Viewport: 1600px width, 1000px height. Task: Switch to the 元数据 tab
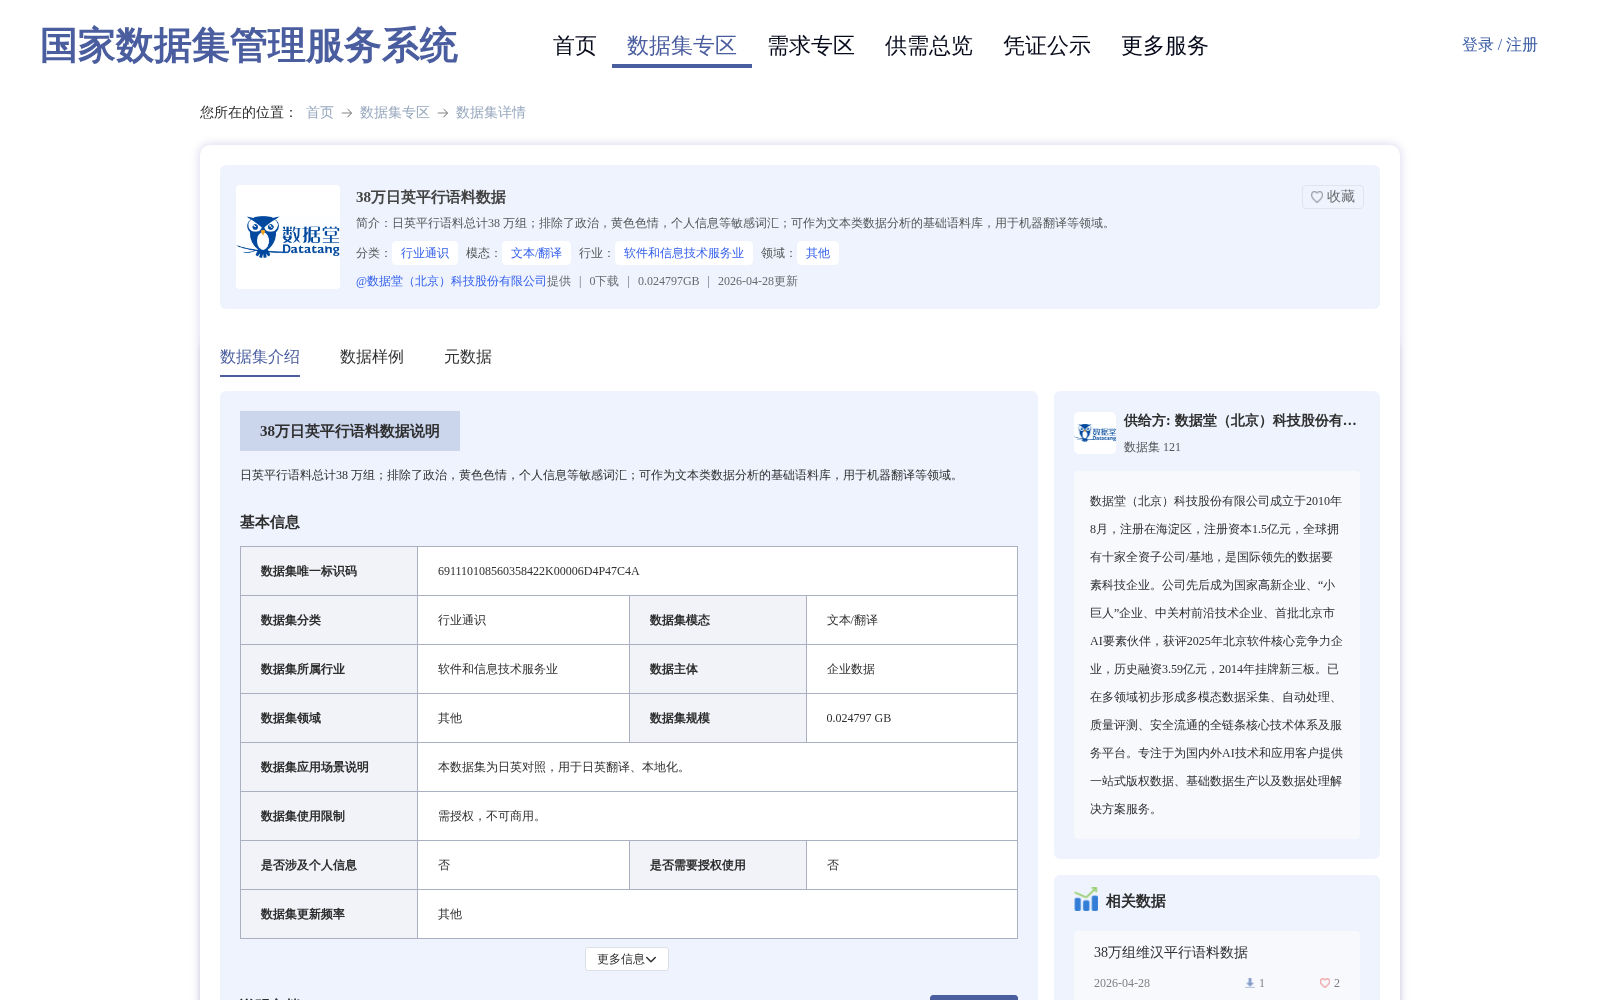pos(468,357)
